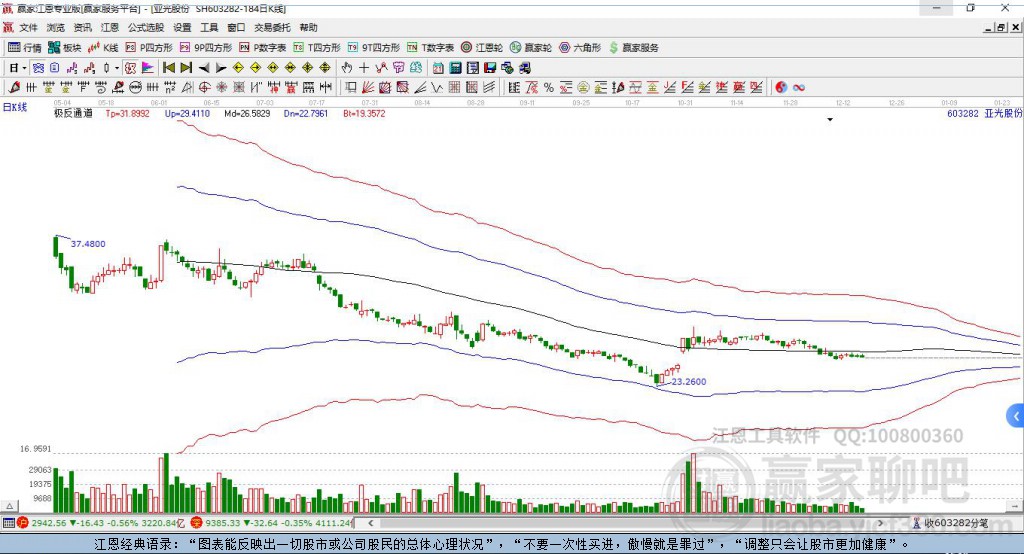
Task: Open the calculator icon in toolbar
Action: pyautogui.click(x=455, y=68)
